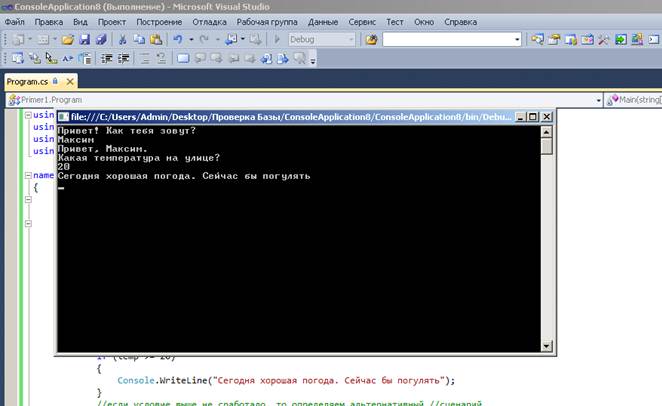The image size is (662, 406).
Task: Open the Отладка menu
Action: [x=209, y=22]
